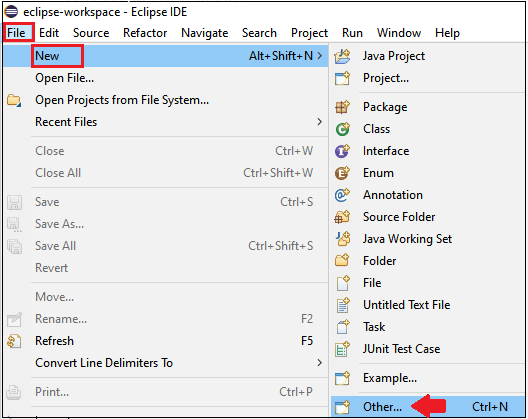Choose the purple Interface icon

coord(342,151)
